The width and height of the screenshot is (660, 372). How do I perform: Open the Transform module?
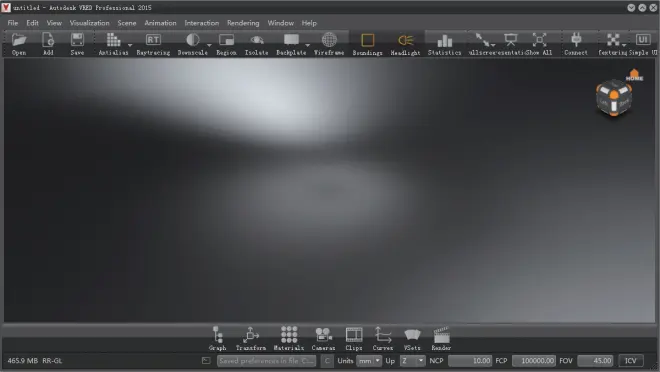click(250, 339)
